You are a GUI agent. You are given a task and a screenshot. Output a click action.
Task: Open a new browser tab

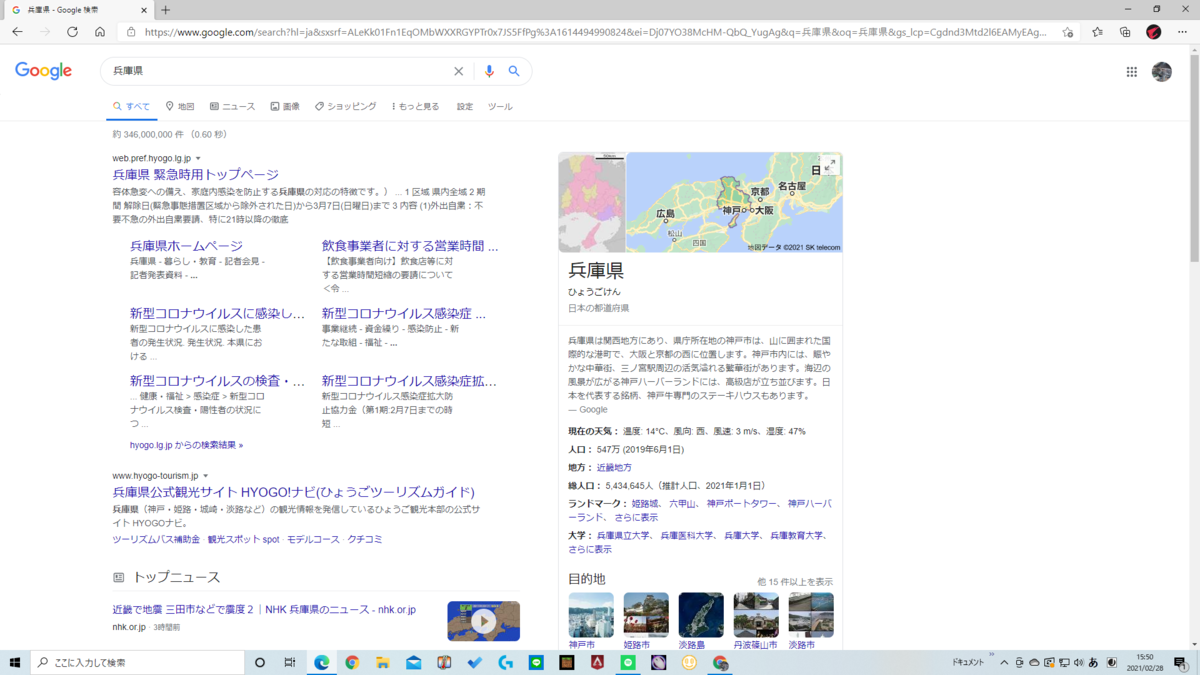[166, 10]
